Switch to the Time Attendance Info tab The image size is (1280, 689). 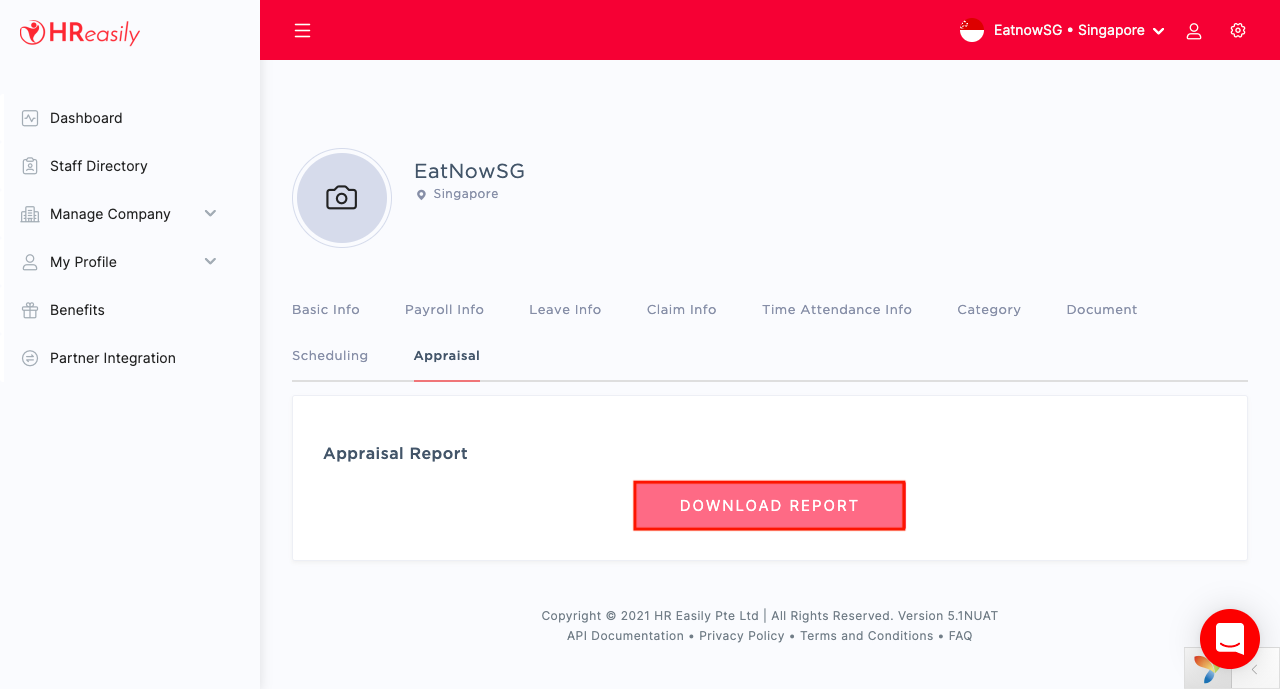pyautogui.click(x=837, y=310)
